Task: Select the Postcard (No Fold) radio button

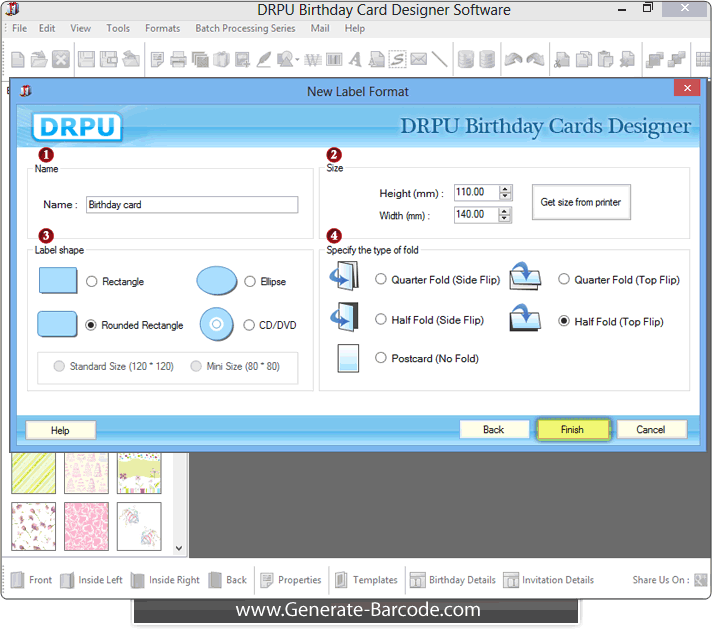Action: point(381,358)
